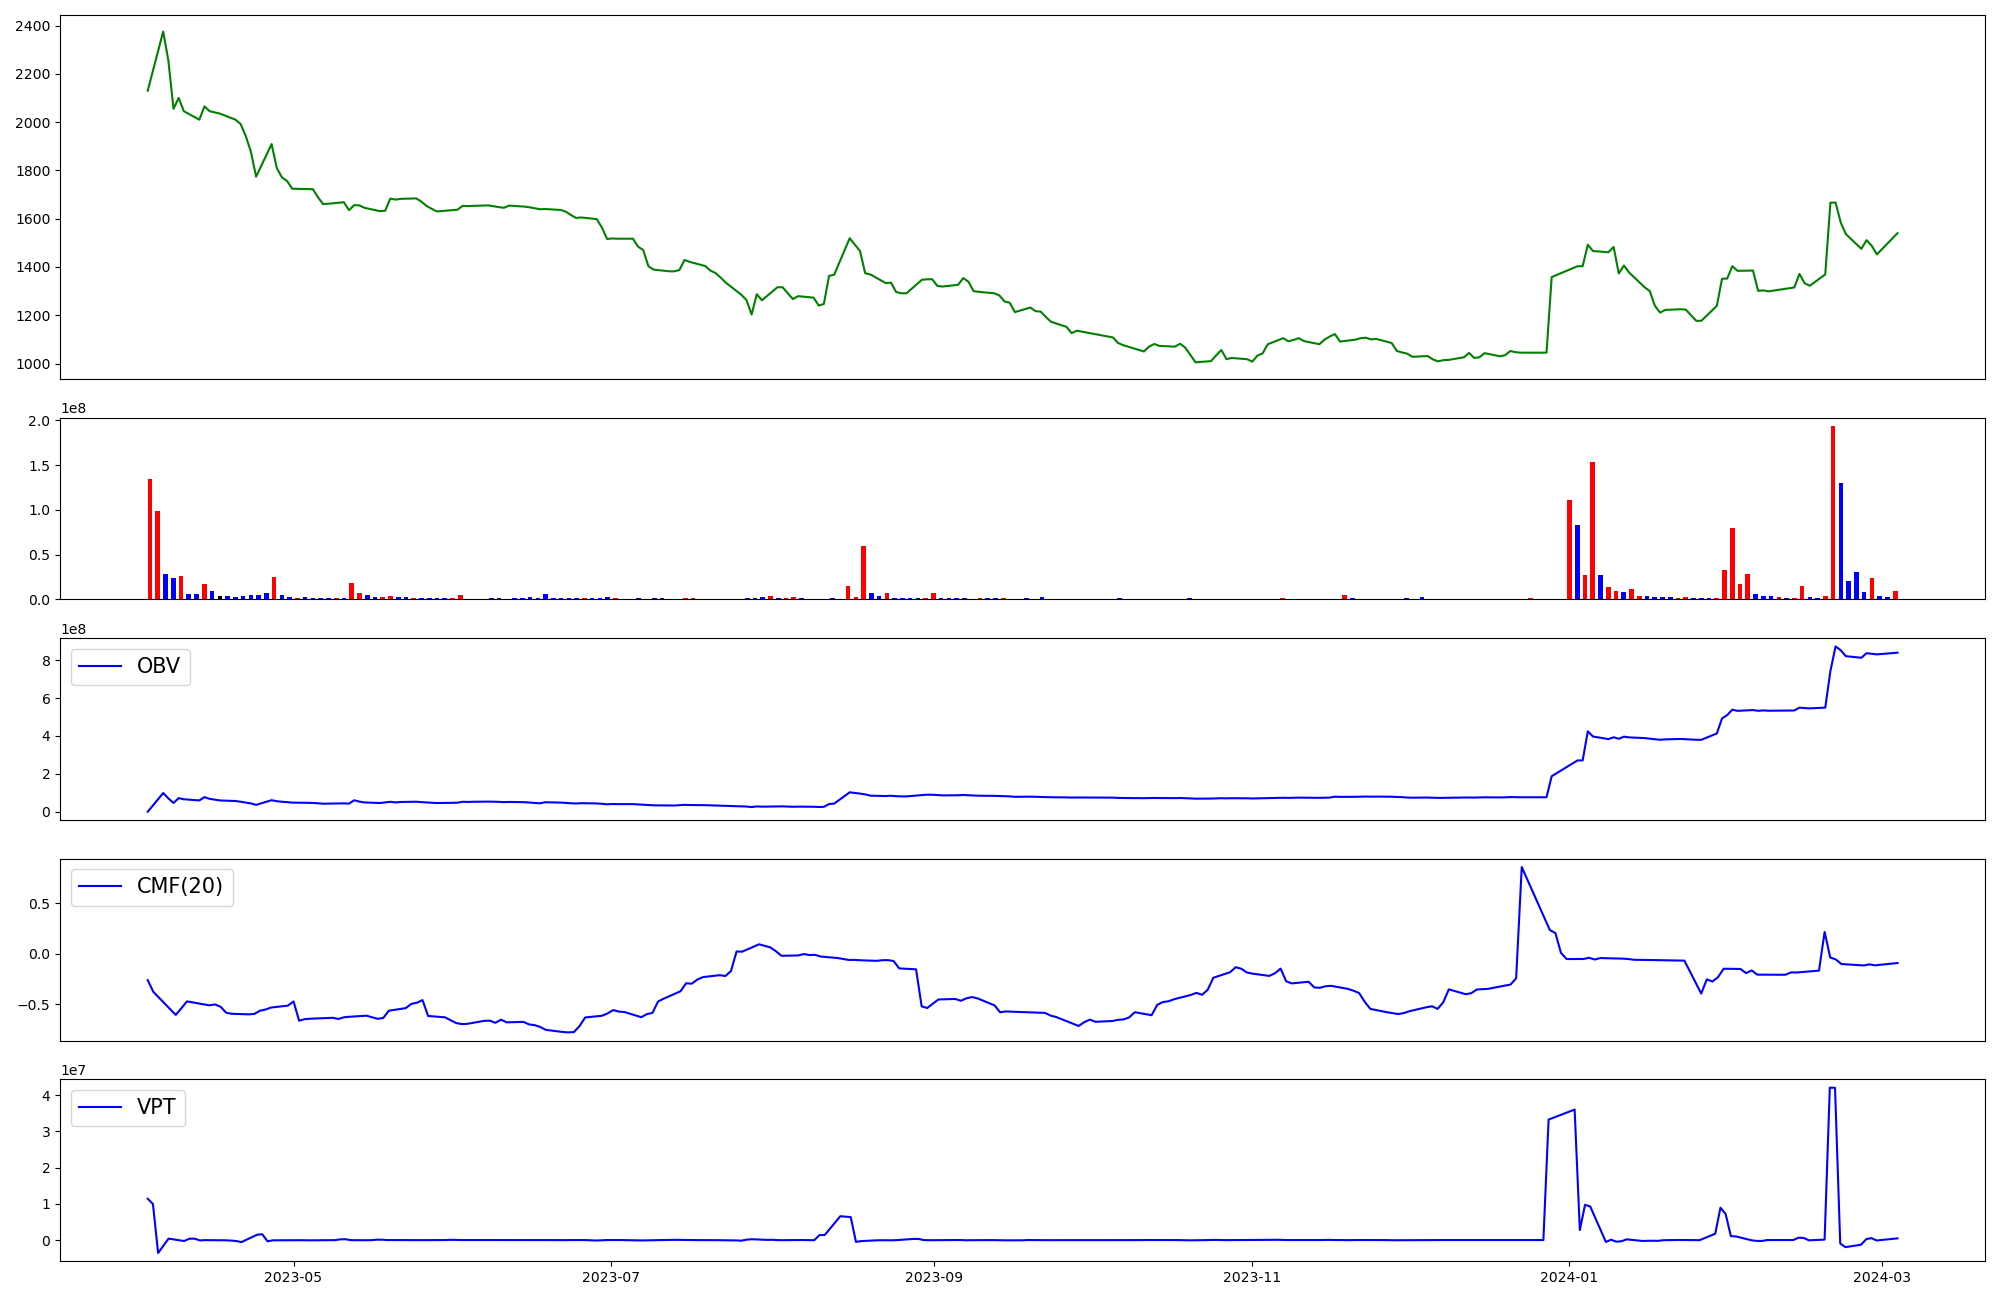Click the 2400 price axis label
2000x1300 pixels.
(32, 26)
